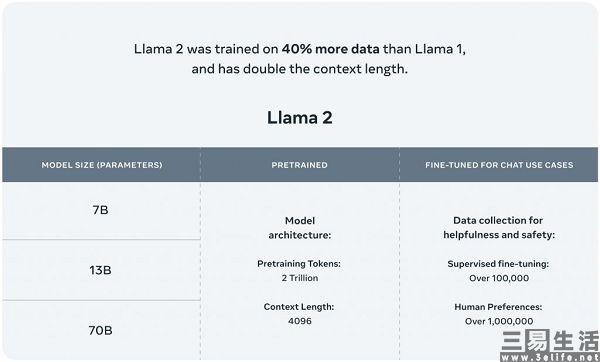Click the 3elife.net watermark logo
The width and height of the screenshot is (600, 362).
click(x=549, y=346)
